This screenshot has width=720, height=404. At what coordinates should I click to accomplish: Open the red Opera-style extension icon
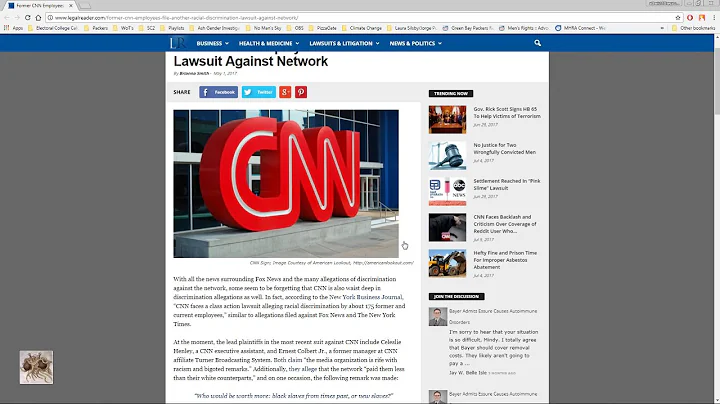690,17
